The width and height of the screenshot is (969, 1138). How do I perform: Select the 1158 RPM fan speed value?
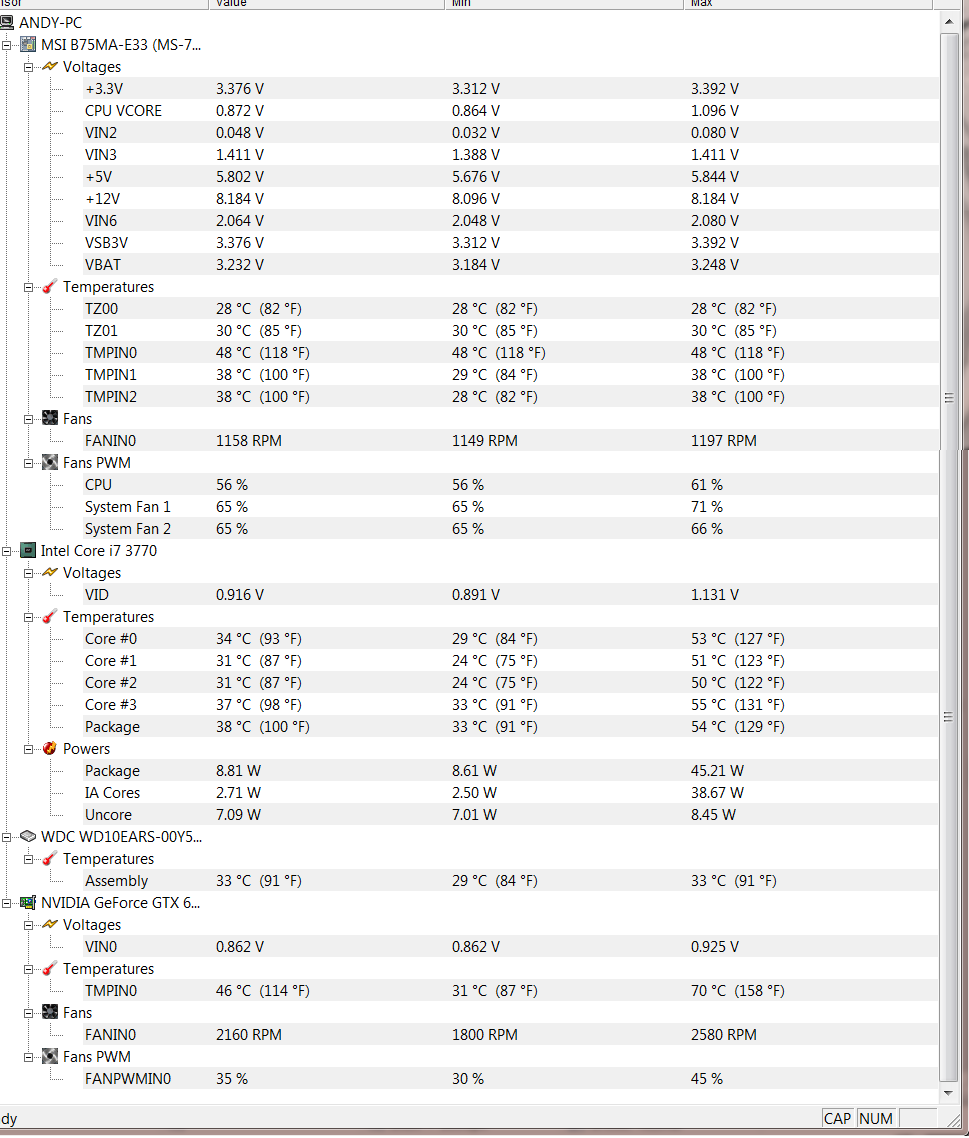pos(248,441)
